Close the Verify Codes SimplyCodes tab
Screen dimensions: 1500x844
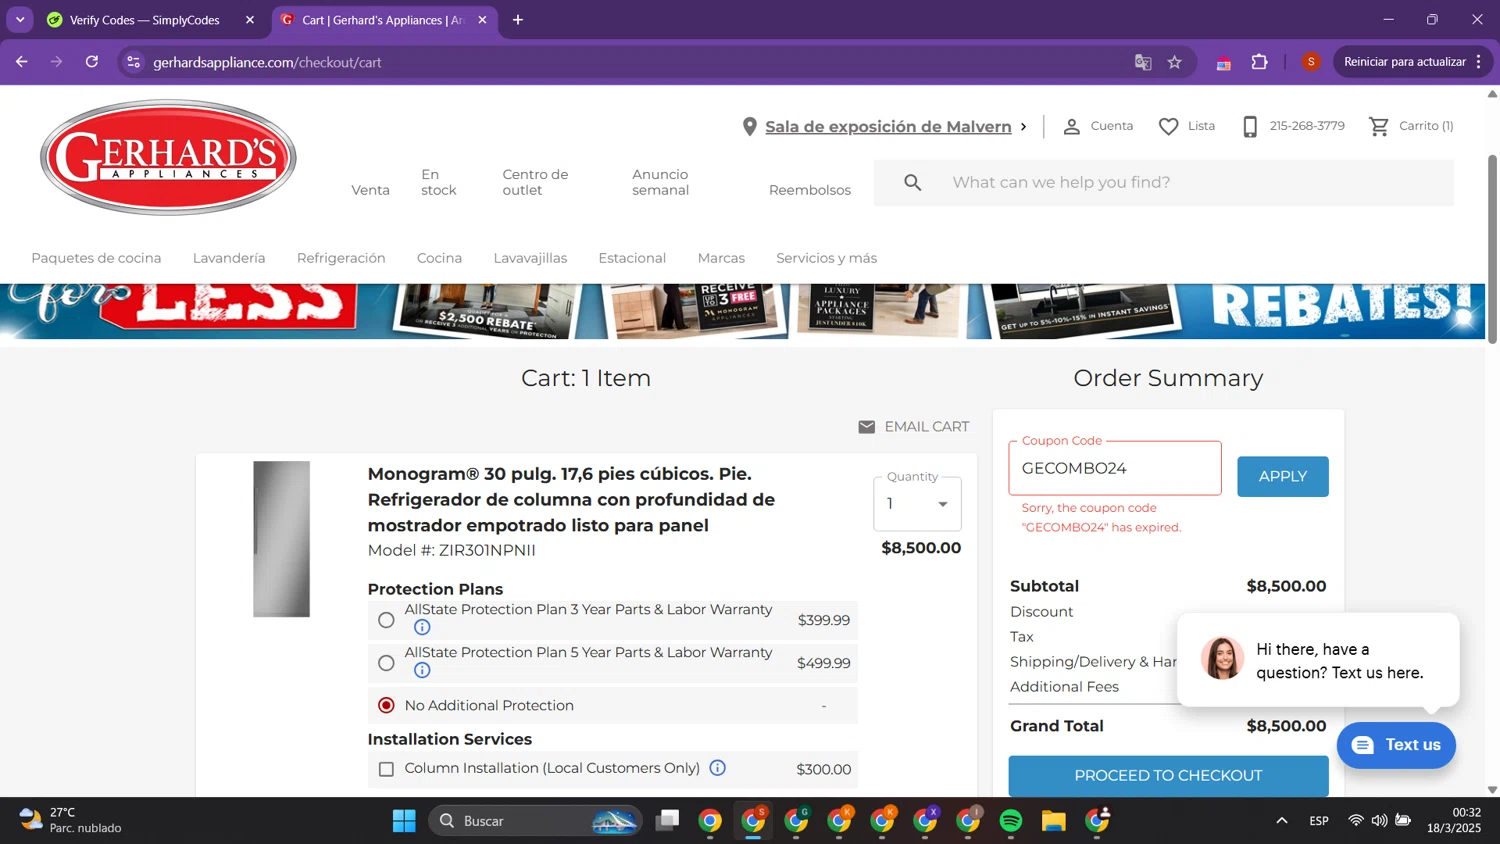tap(250, 20)
